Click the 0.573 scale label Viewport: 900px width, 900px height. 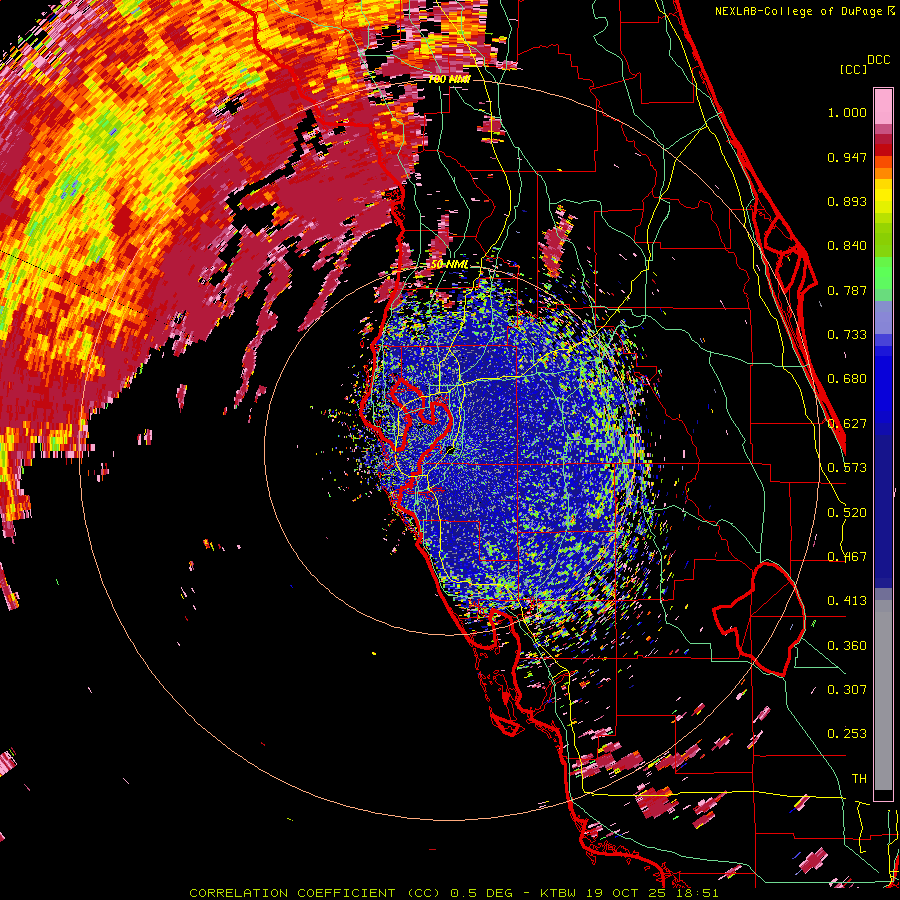pyautogui.click(x=847, y=468)
